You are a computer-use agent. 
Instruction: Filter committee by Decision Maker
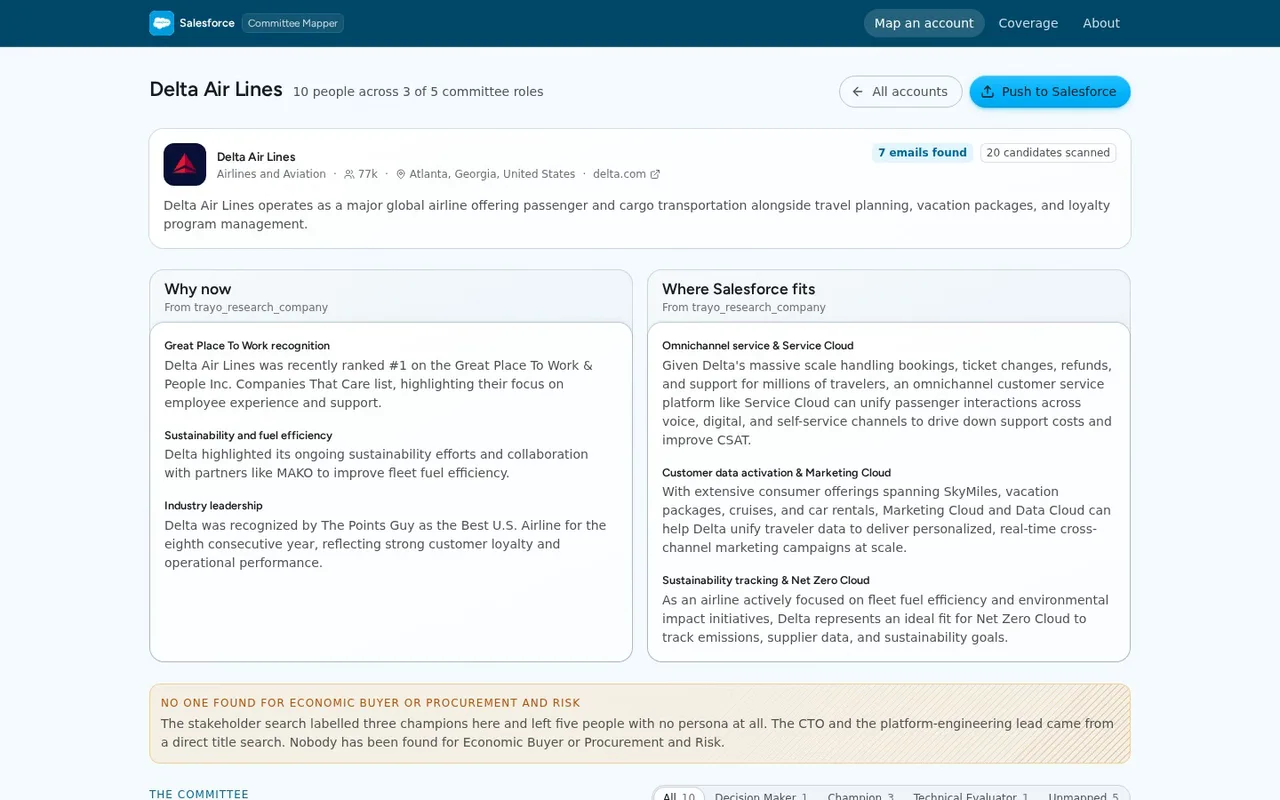[x=761, y=796]
